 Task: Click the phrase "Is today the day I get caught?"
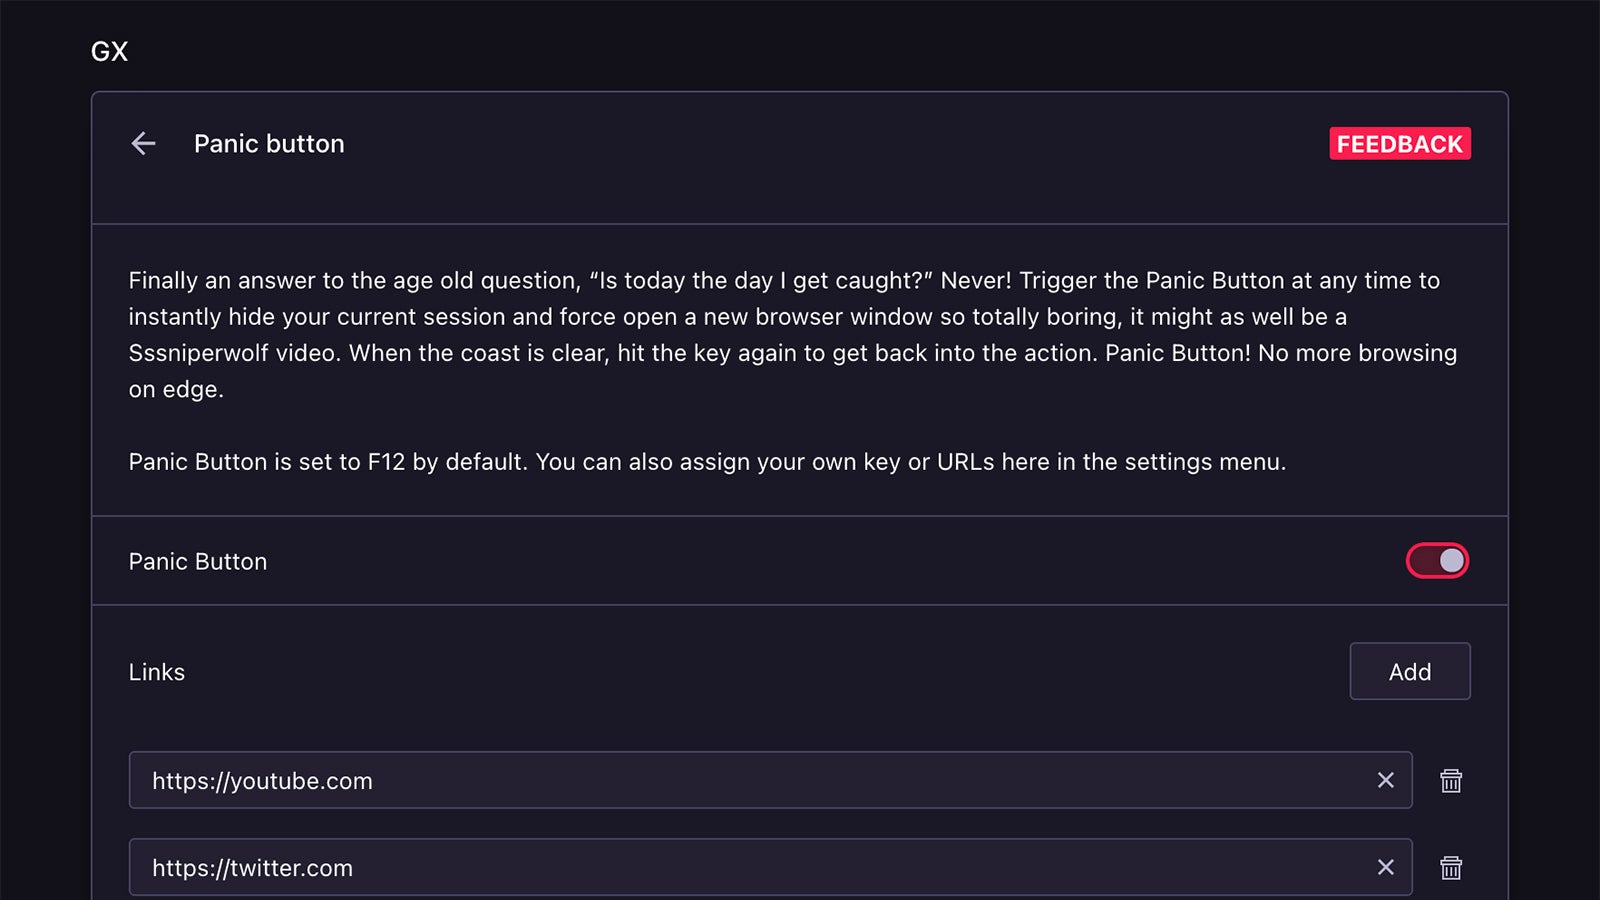click(762, 281)
